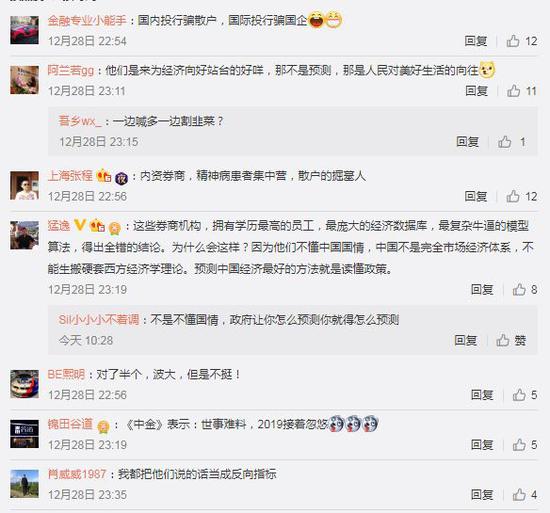This screenshot has width=550, height=513.
Task: Click 回复 under 猛逸's comment
Action: 482,290
